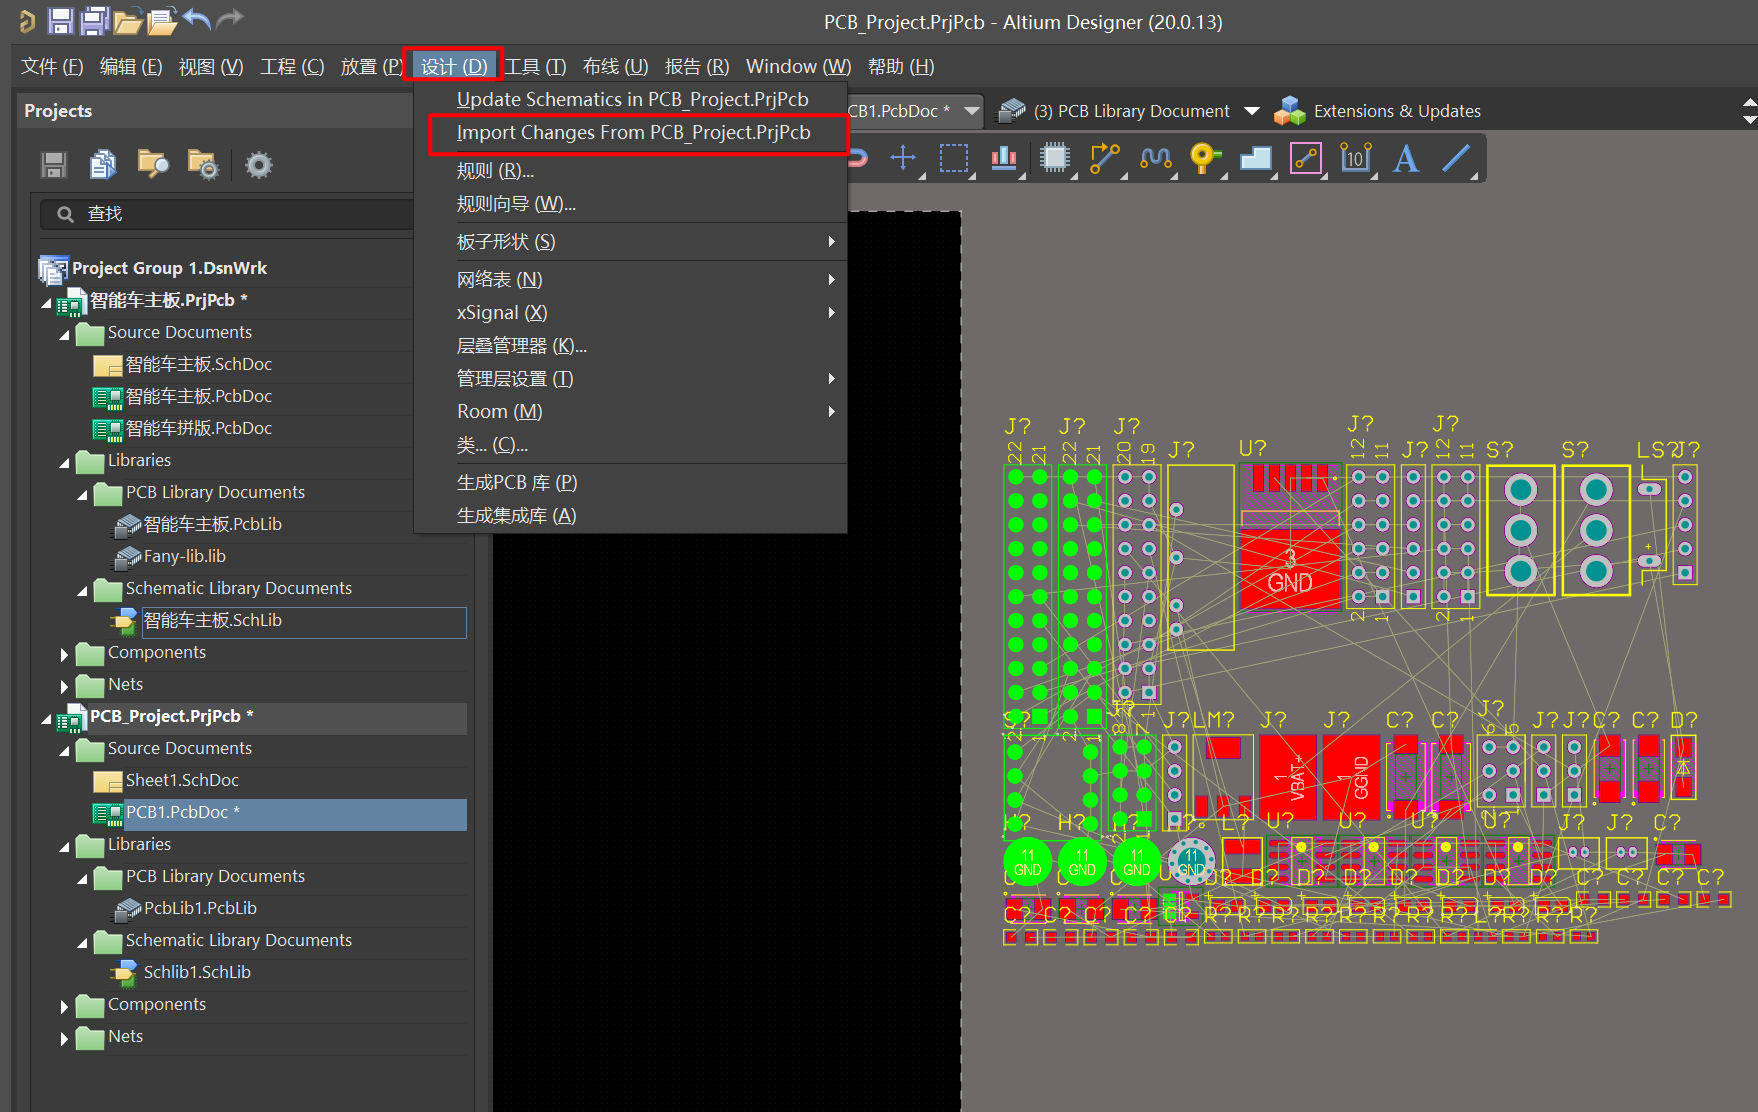Open the PCB Library Document tab dropdown arrow
Viewport: 1758px width, 1112px height.
1251,111
